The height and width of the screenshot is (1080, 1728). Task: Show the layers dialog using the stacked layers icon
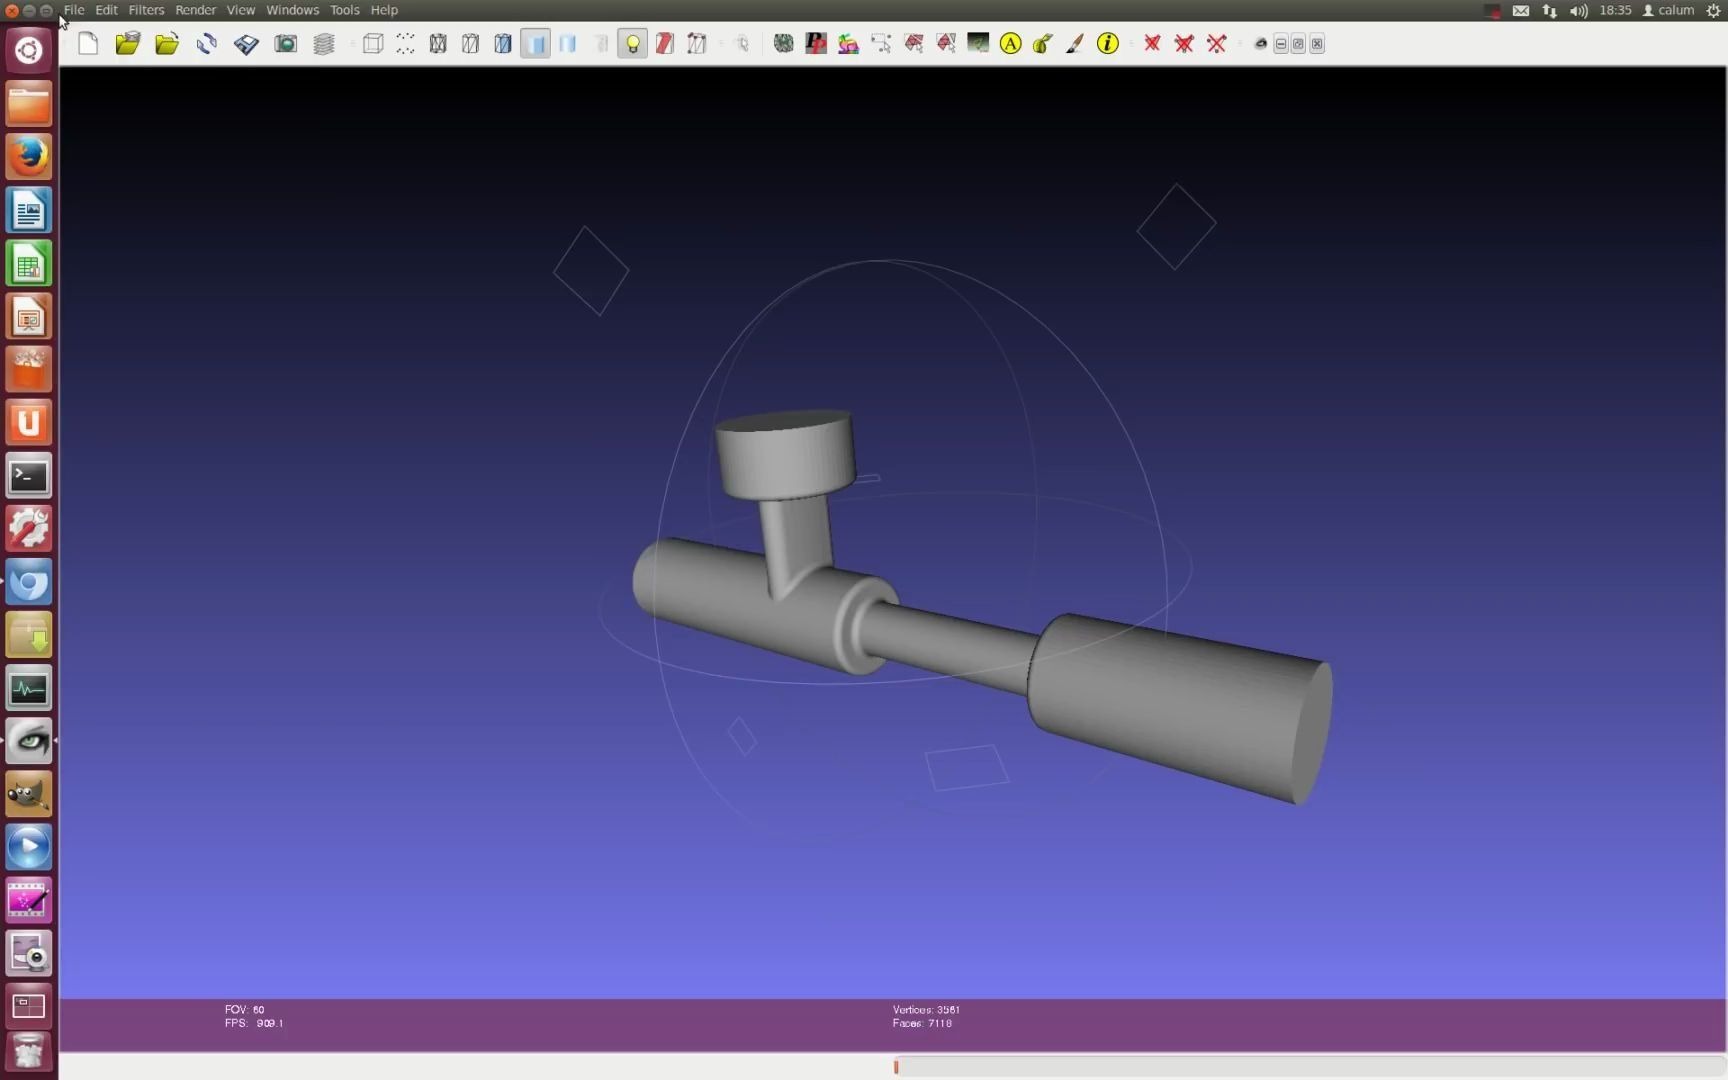pyautogui.click(x=323, y=43)
